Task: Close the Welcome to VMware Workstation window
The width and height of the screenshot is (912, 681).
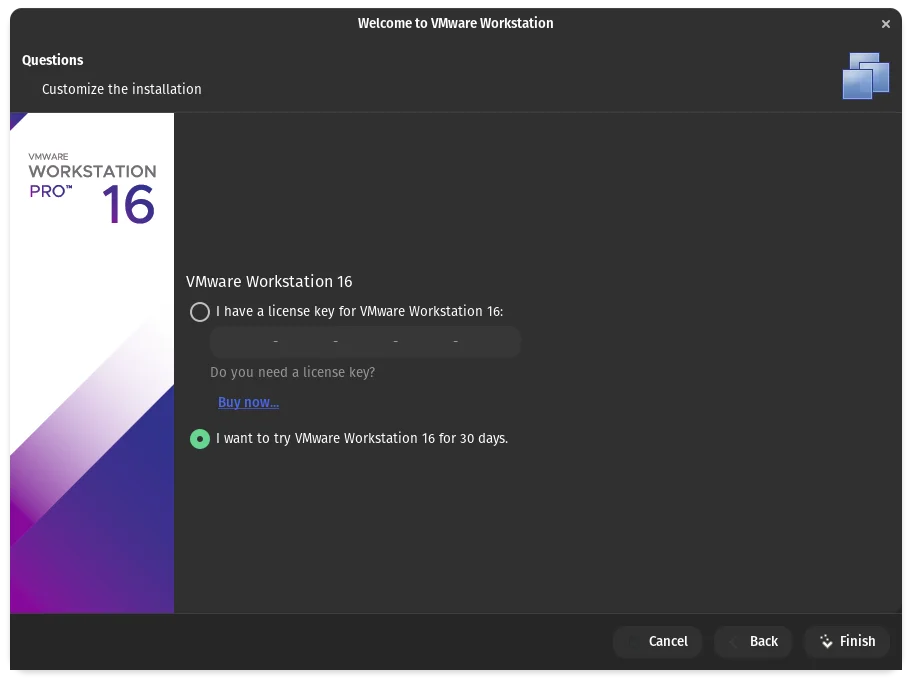Action: click(x=886, y=23)
